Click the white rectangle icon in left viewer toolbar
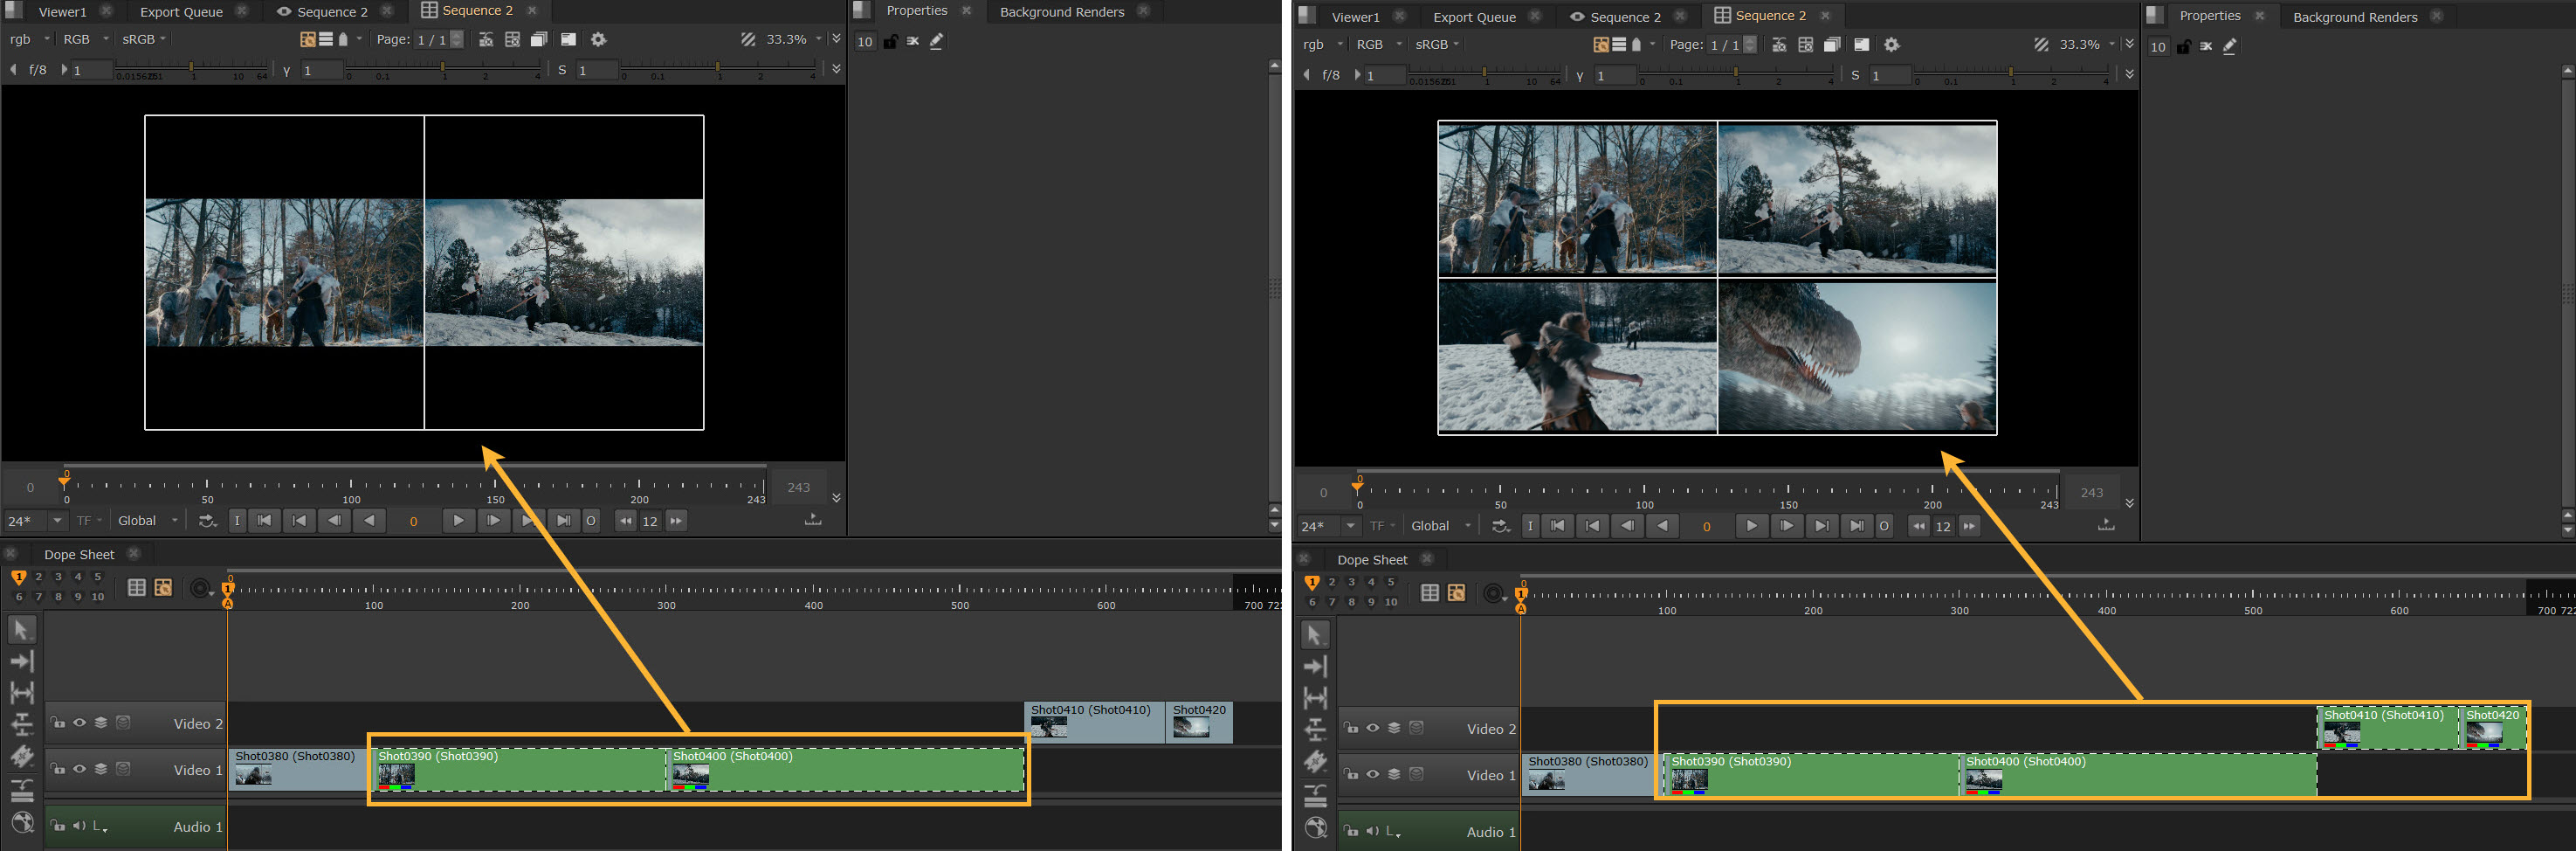Image resolution: width=2576 pixels, height=851 pixels. [568, 40]
